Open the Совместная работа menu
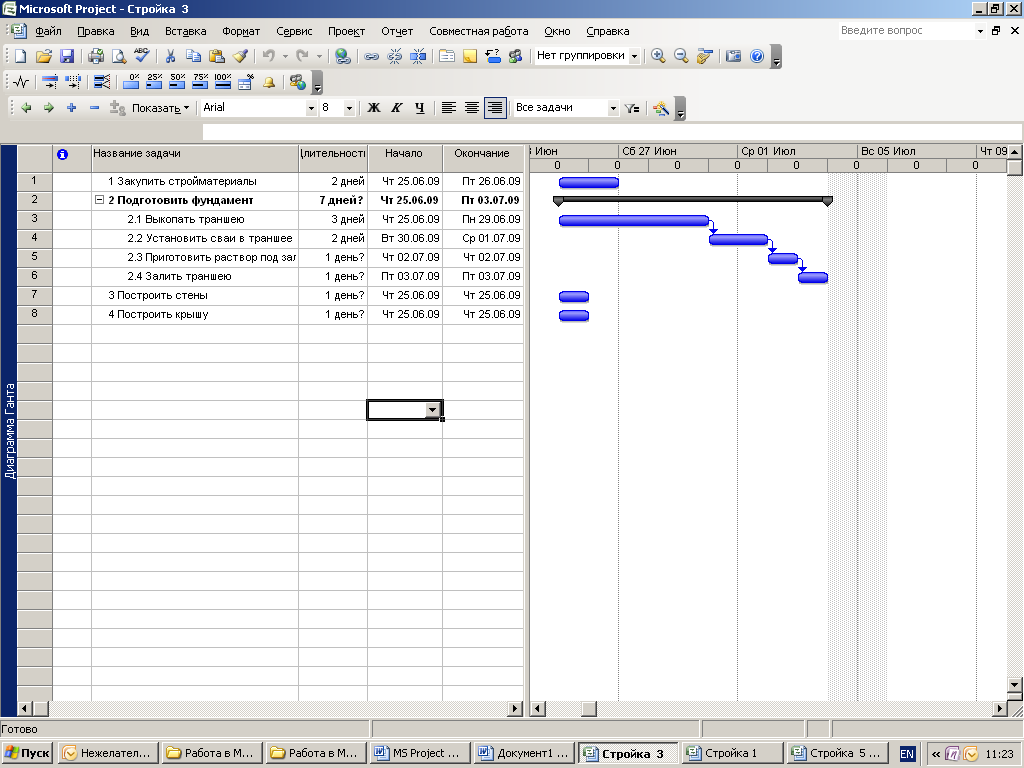 479,31
